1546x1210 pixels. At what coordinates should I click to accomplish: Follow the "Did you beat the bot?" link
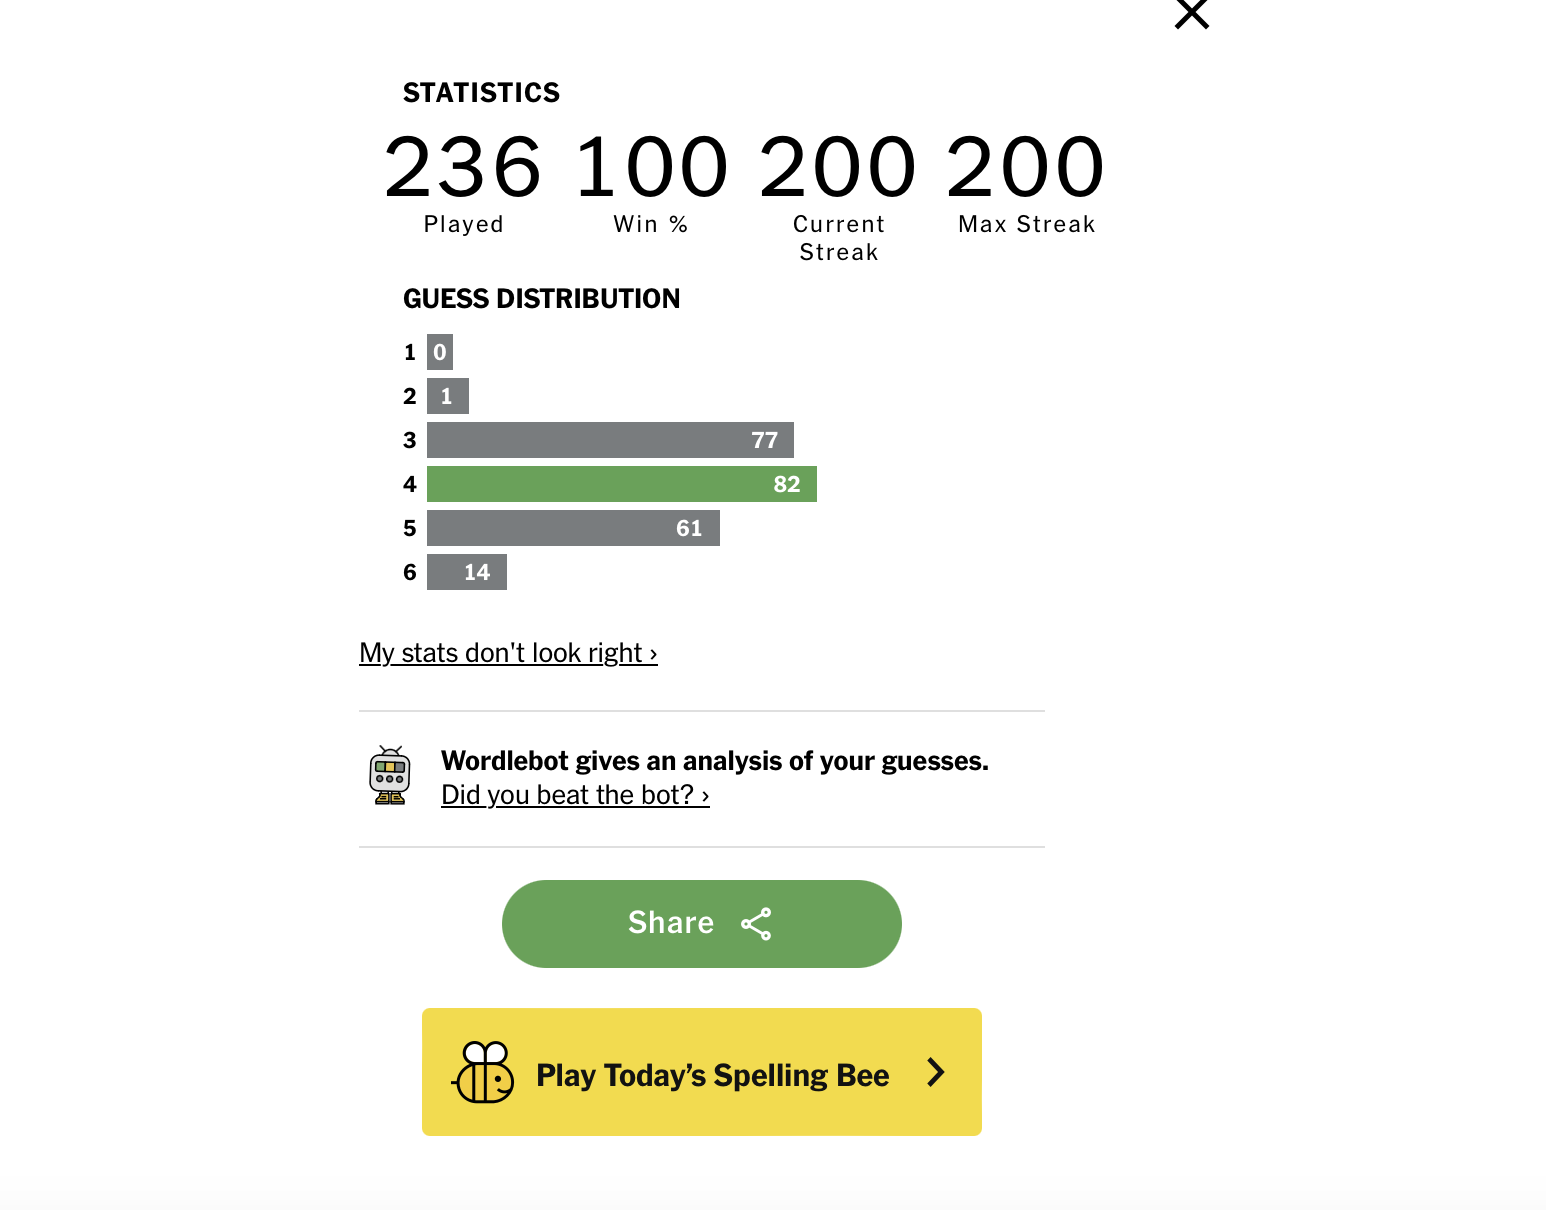click(x=575, y=795)
